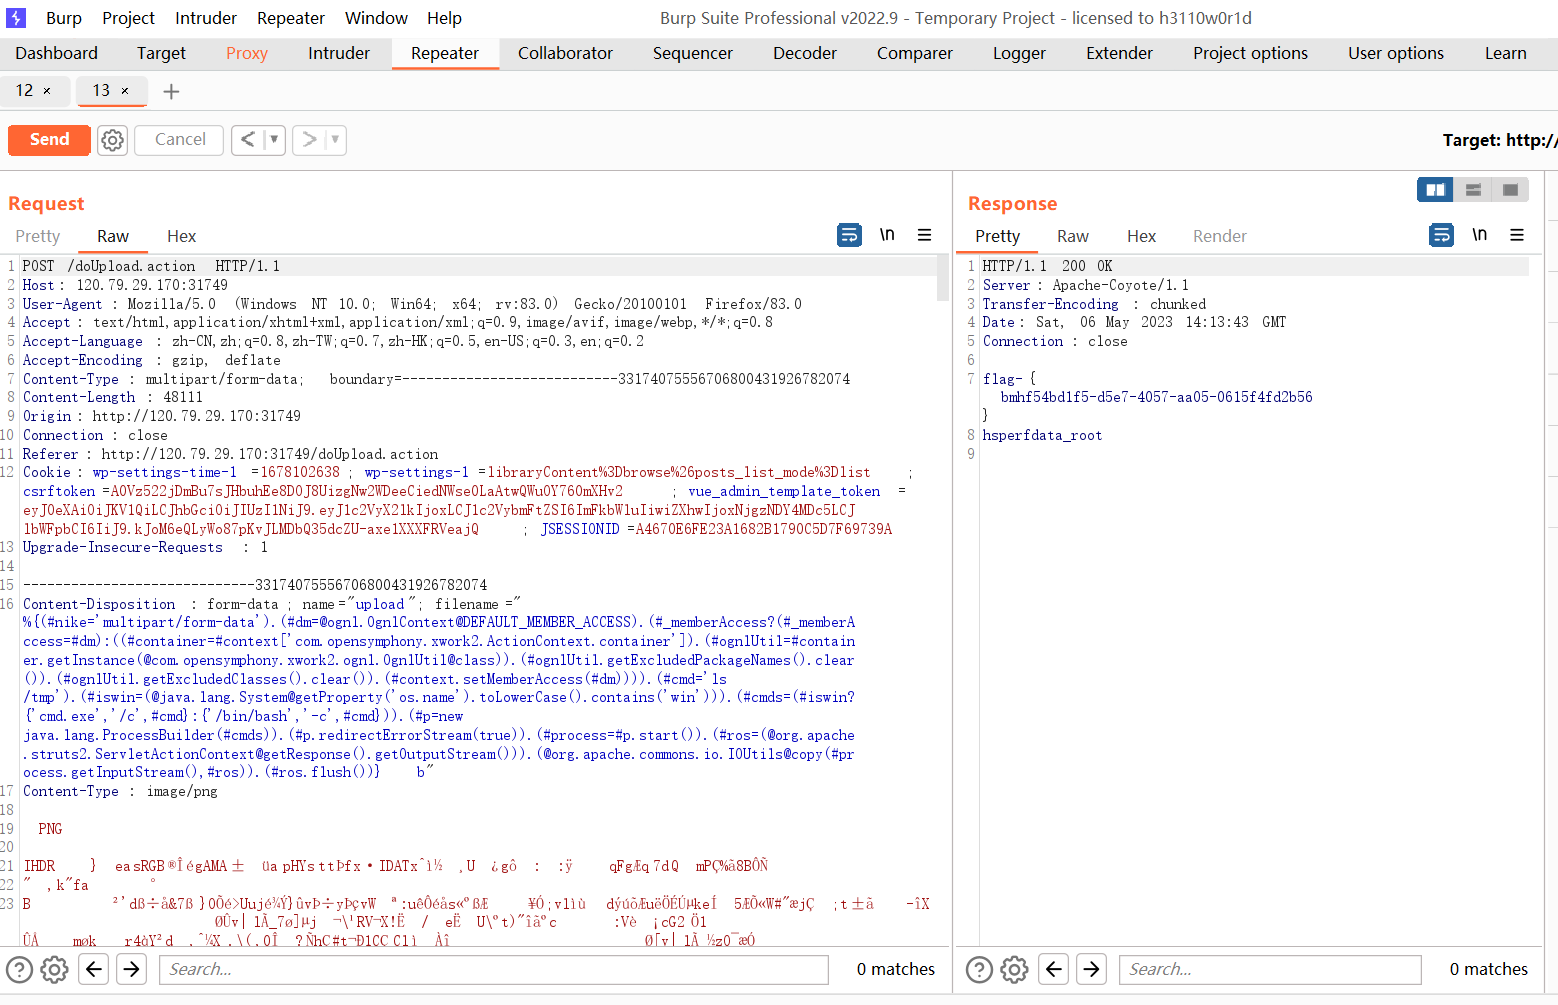Viewport: 1558px width, 1005px height.
Task: Open the Response pane hamburger menu
Action: point(1517,235)
